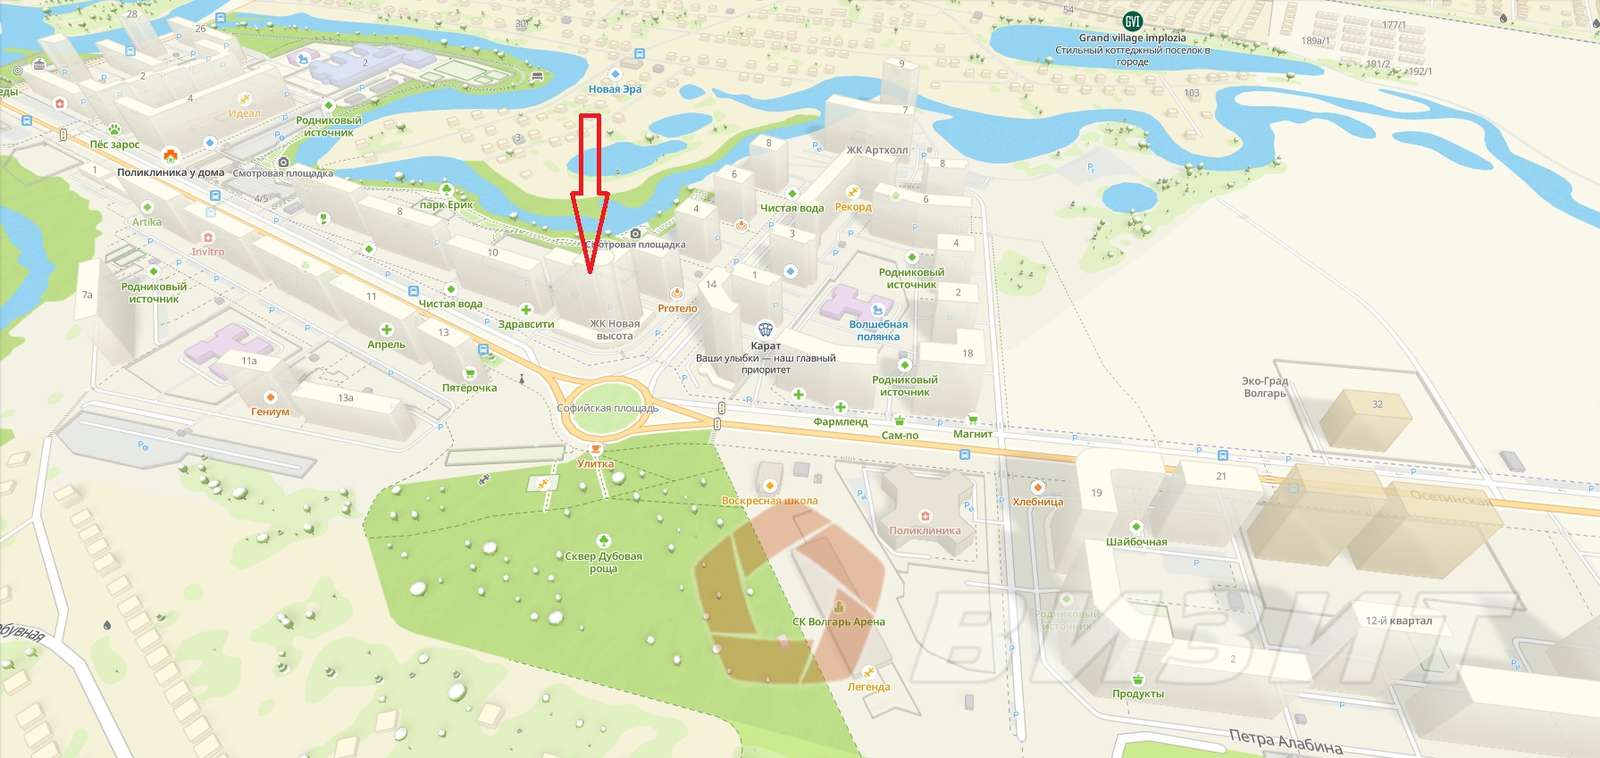Click the Апрель pharmacy cross icon
Screen dimensions: 1600x758
[x=386, y=329]
